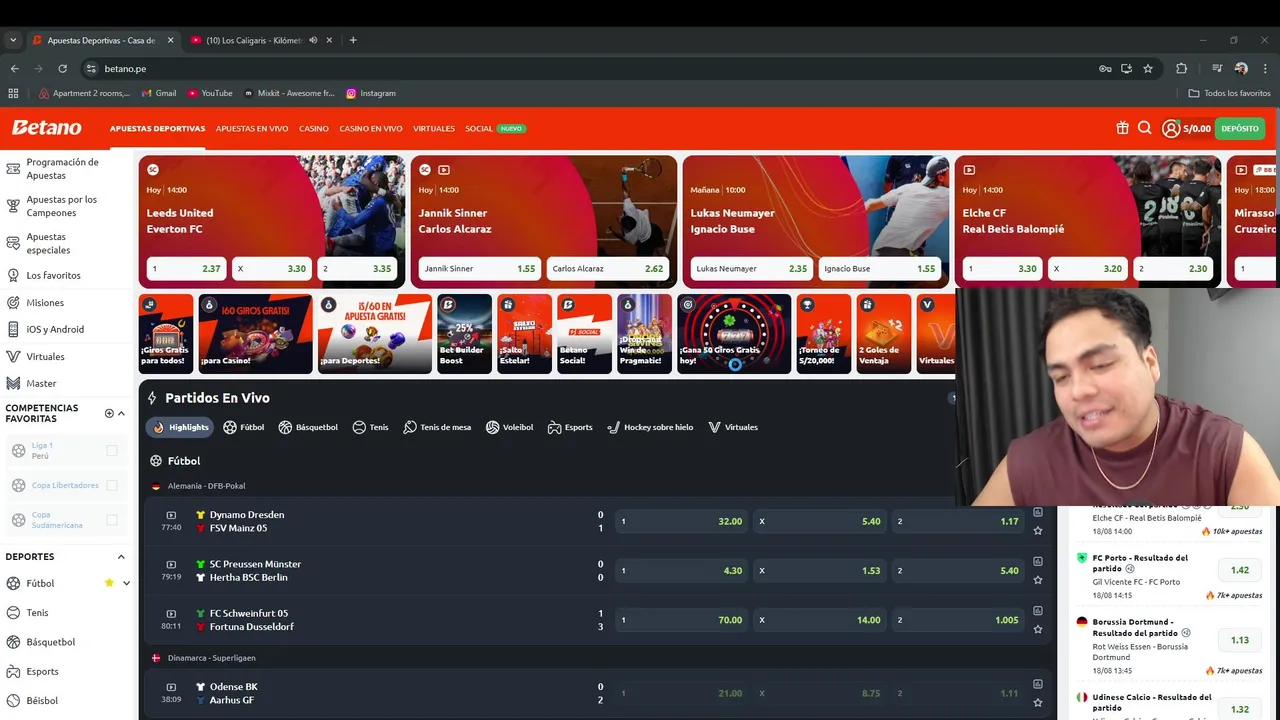Toggle Fútbol yellow favorite star in sidebar
Image resolution: width=1280 pixels, height=720 pixels.
pos(109,583)
